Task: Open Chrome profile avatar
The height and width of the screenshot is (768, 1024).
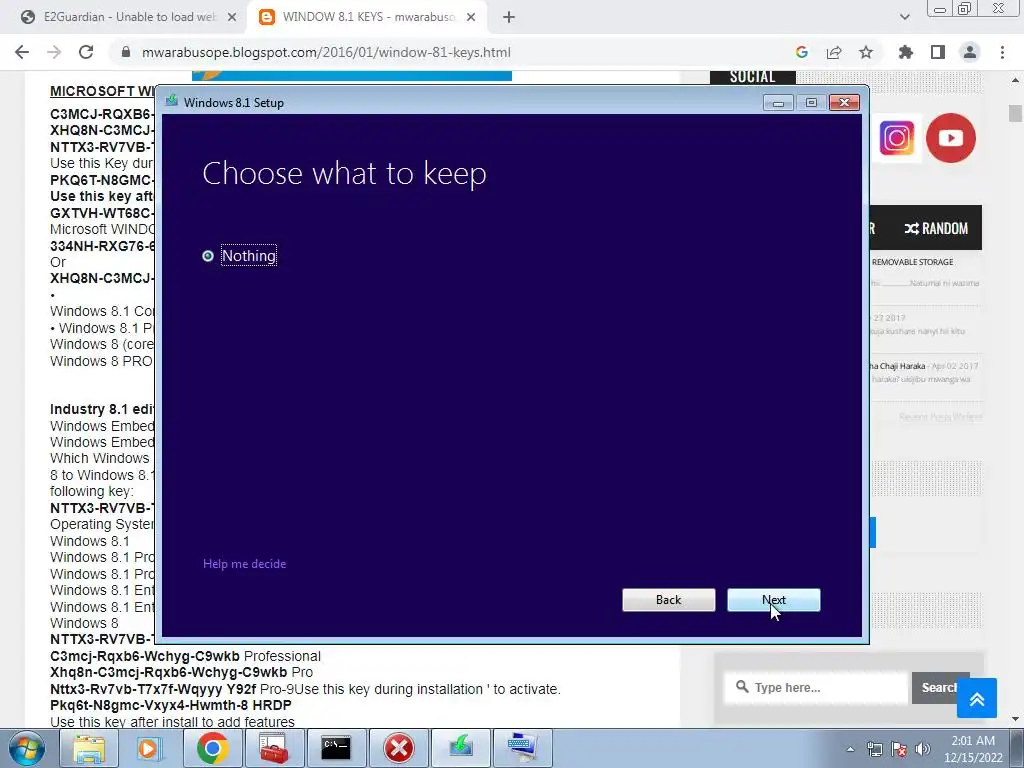Action: coord(970,52)
